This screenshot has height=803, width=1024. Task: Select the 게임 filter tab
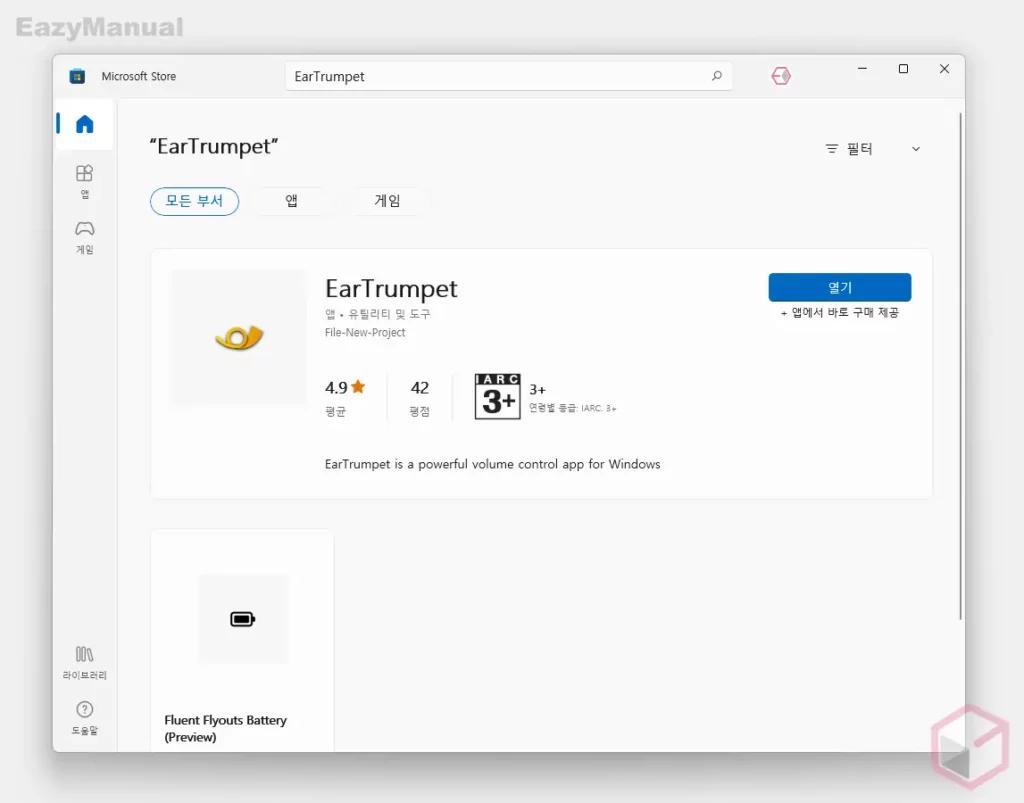(x=387, y=201)
